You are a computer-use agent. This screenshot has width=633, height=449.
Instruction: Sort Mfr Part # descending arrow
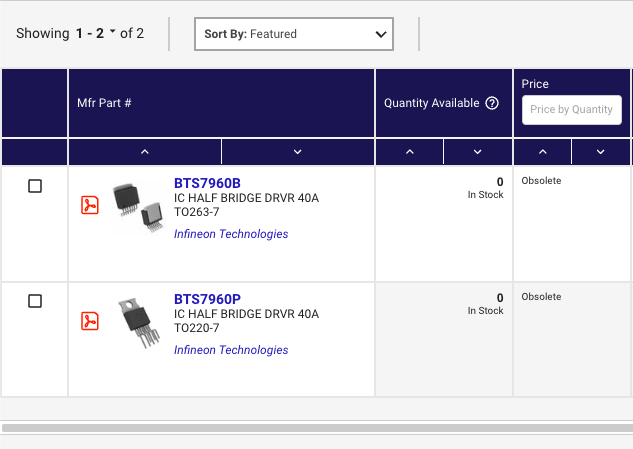[x=298, y=152]
